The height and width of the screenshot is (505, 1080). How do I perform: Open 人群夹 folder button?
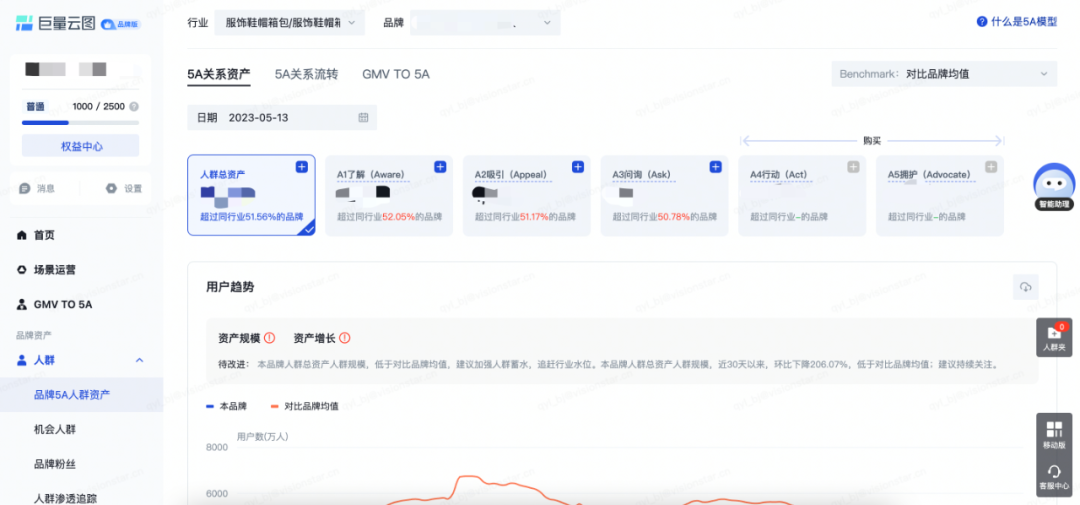(x=1054, y=338)
